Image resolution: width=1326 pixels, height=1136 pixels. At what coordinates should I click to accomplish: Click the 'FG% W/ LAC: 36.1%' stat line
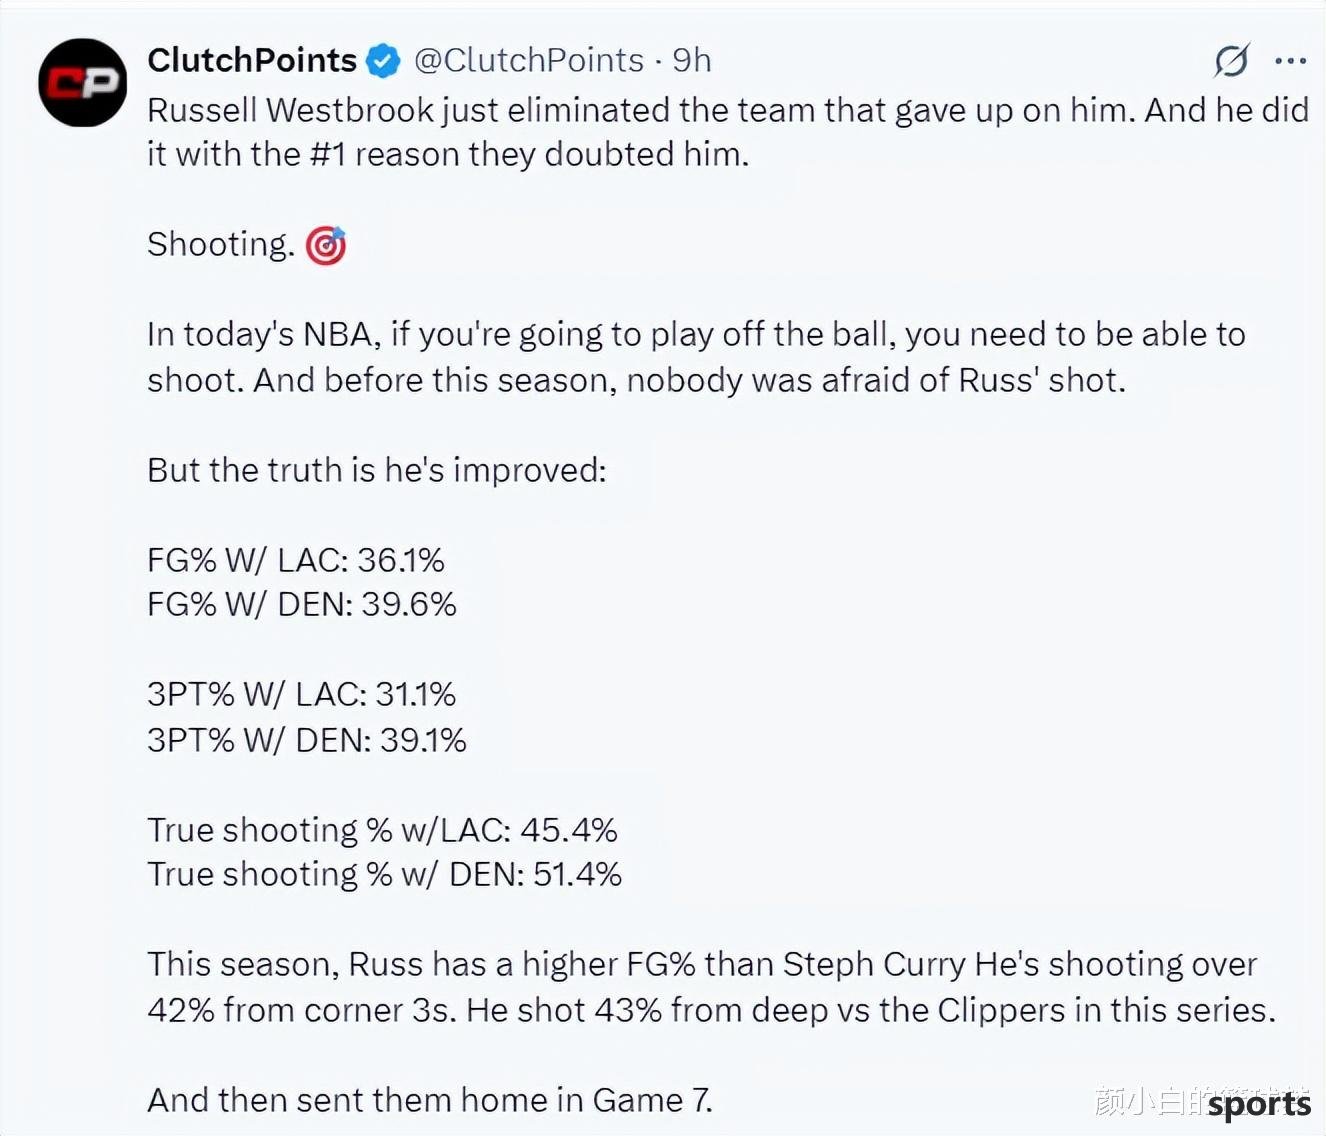coord(296,560)
